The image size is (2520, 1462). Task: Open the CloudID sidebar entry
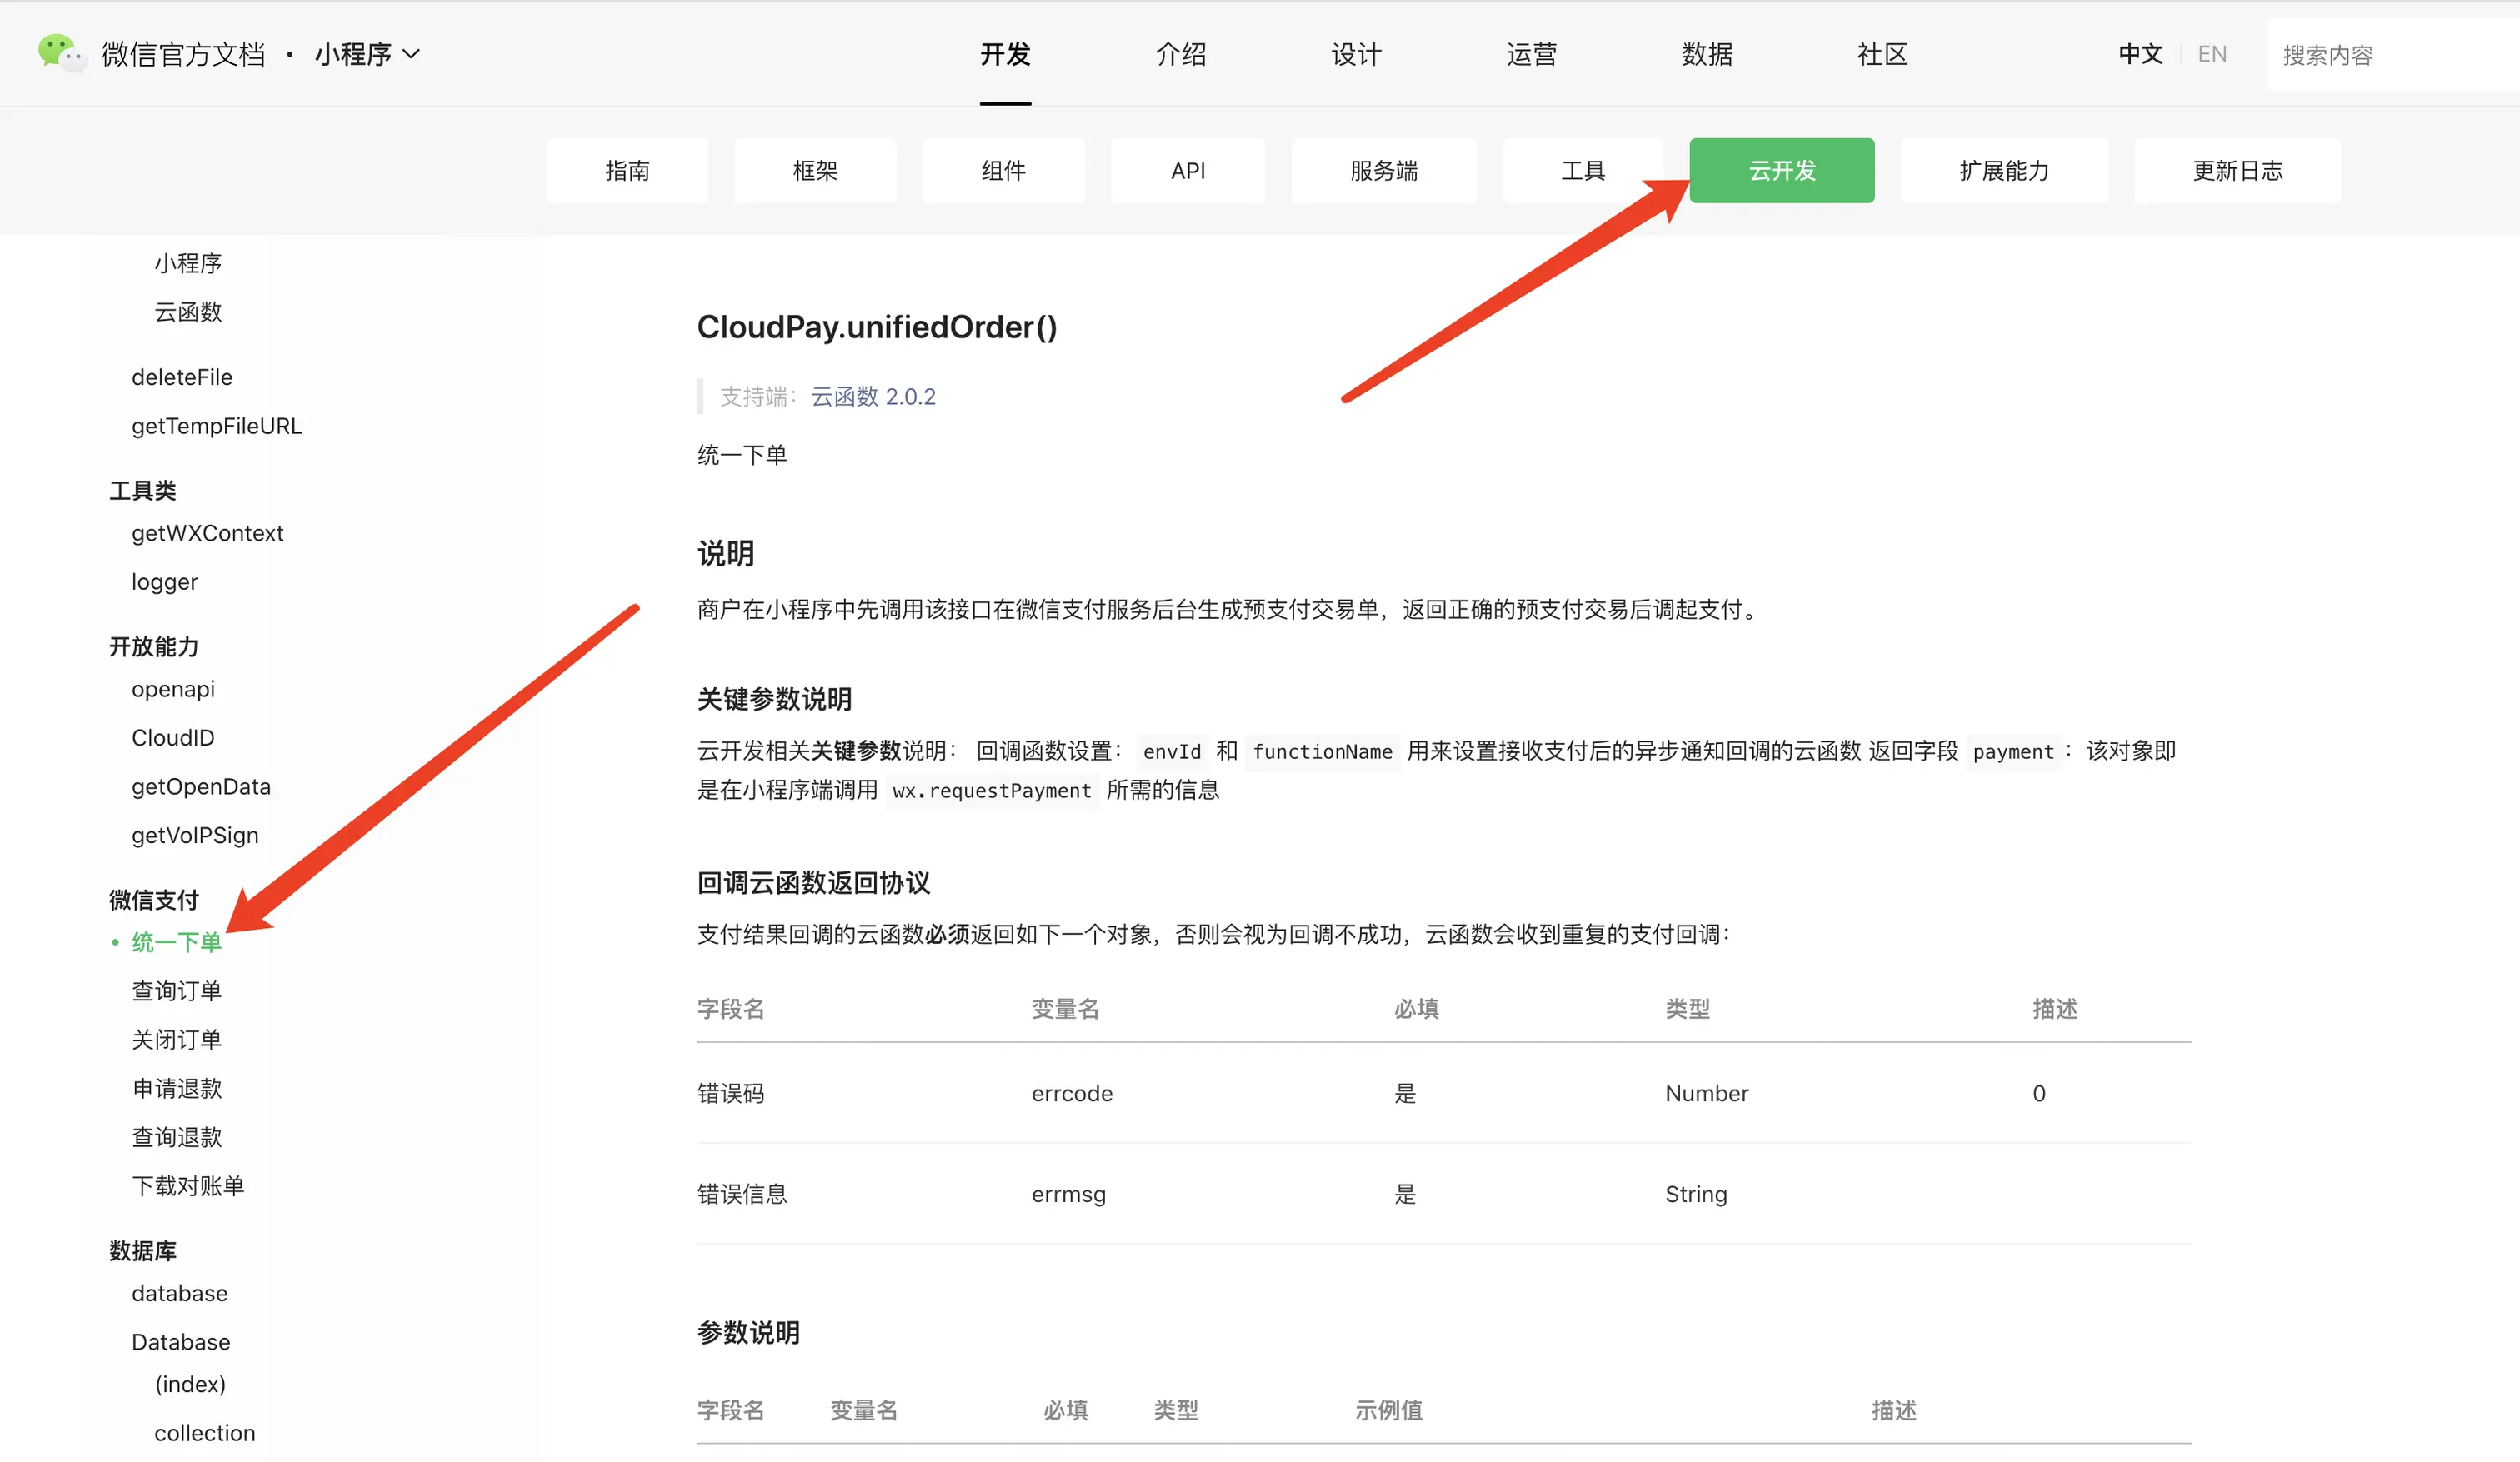(x=172, y=738)
